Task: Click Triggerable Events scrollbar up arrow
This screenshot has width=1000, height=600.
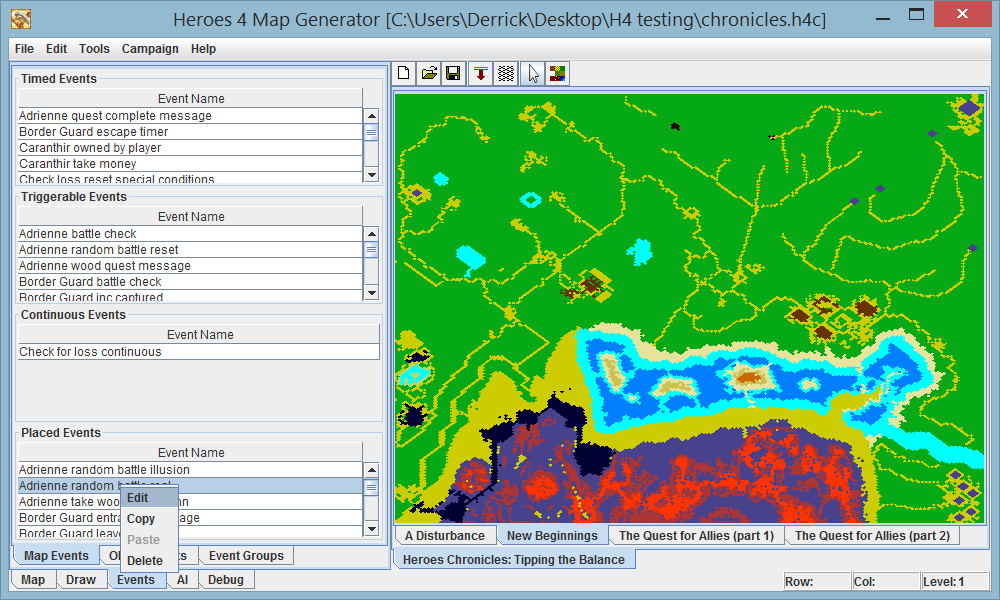Action: (371, 234)
